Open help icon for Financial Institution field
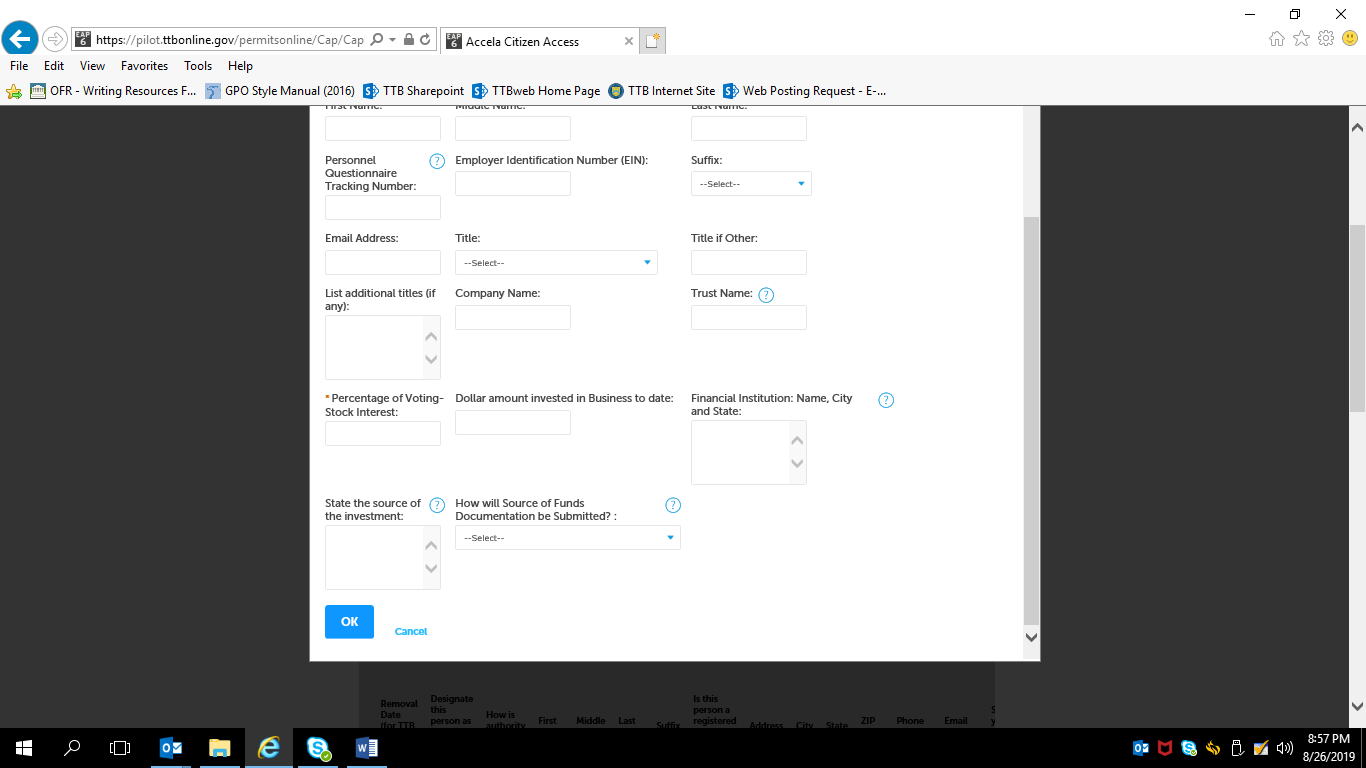The height and width of the screenshot is (768, 1366). pos(886,400)
